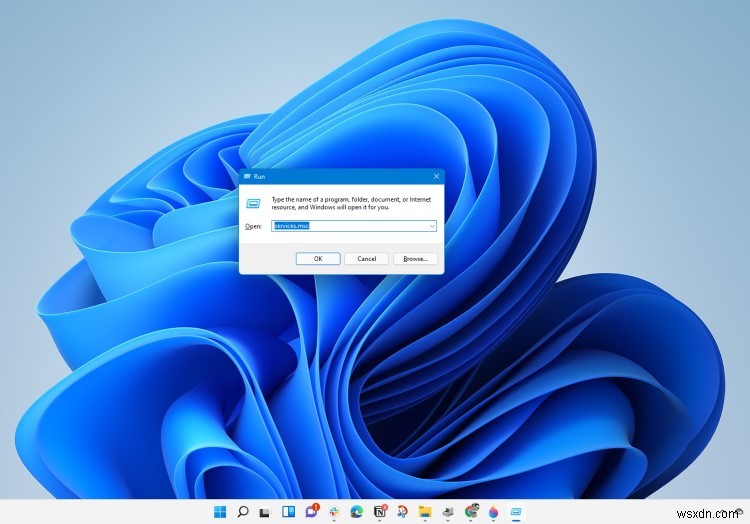Open the gray device app taskbar icon
Screen dimensions: 750x524
coord(448,512)
